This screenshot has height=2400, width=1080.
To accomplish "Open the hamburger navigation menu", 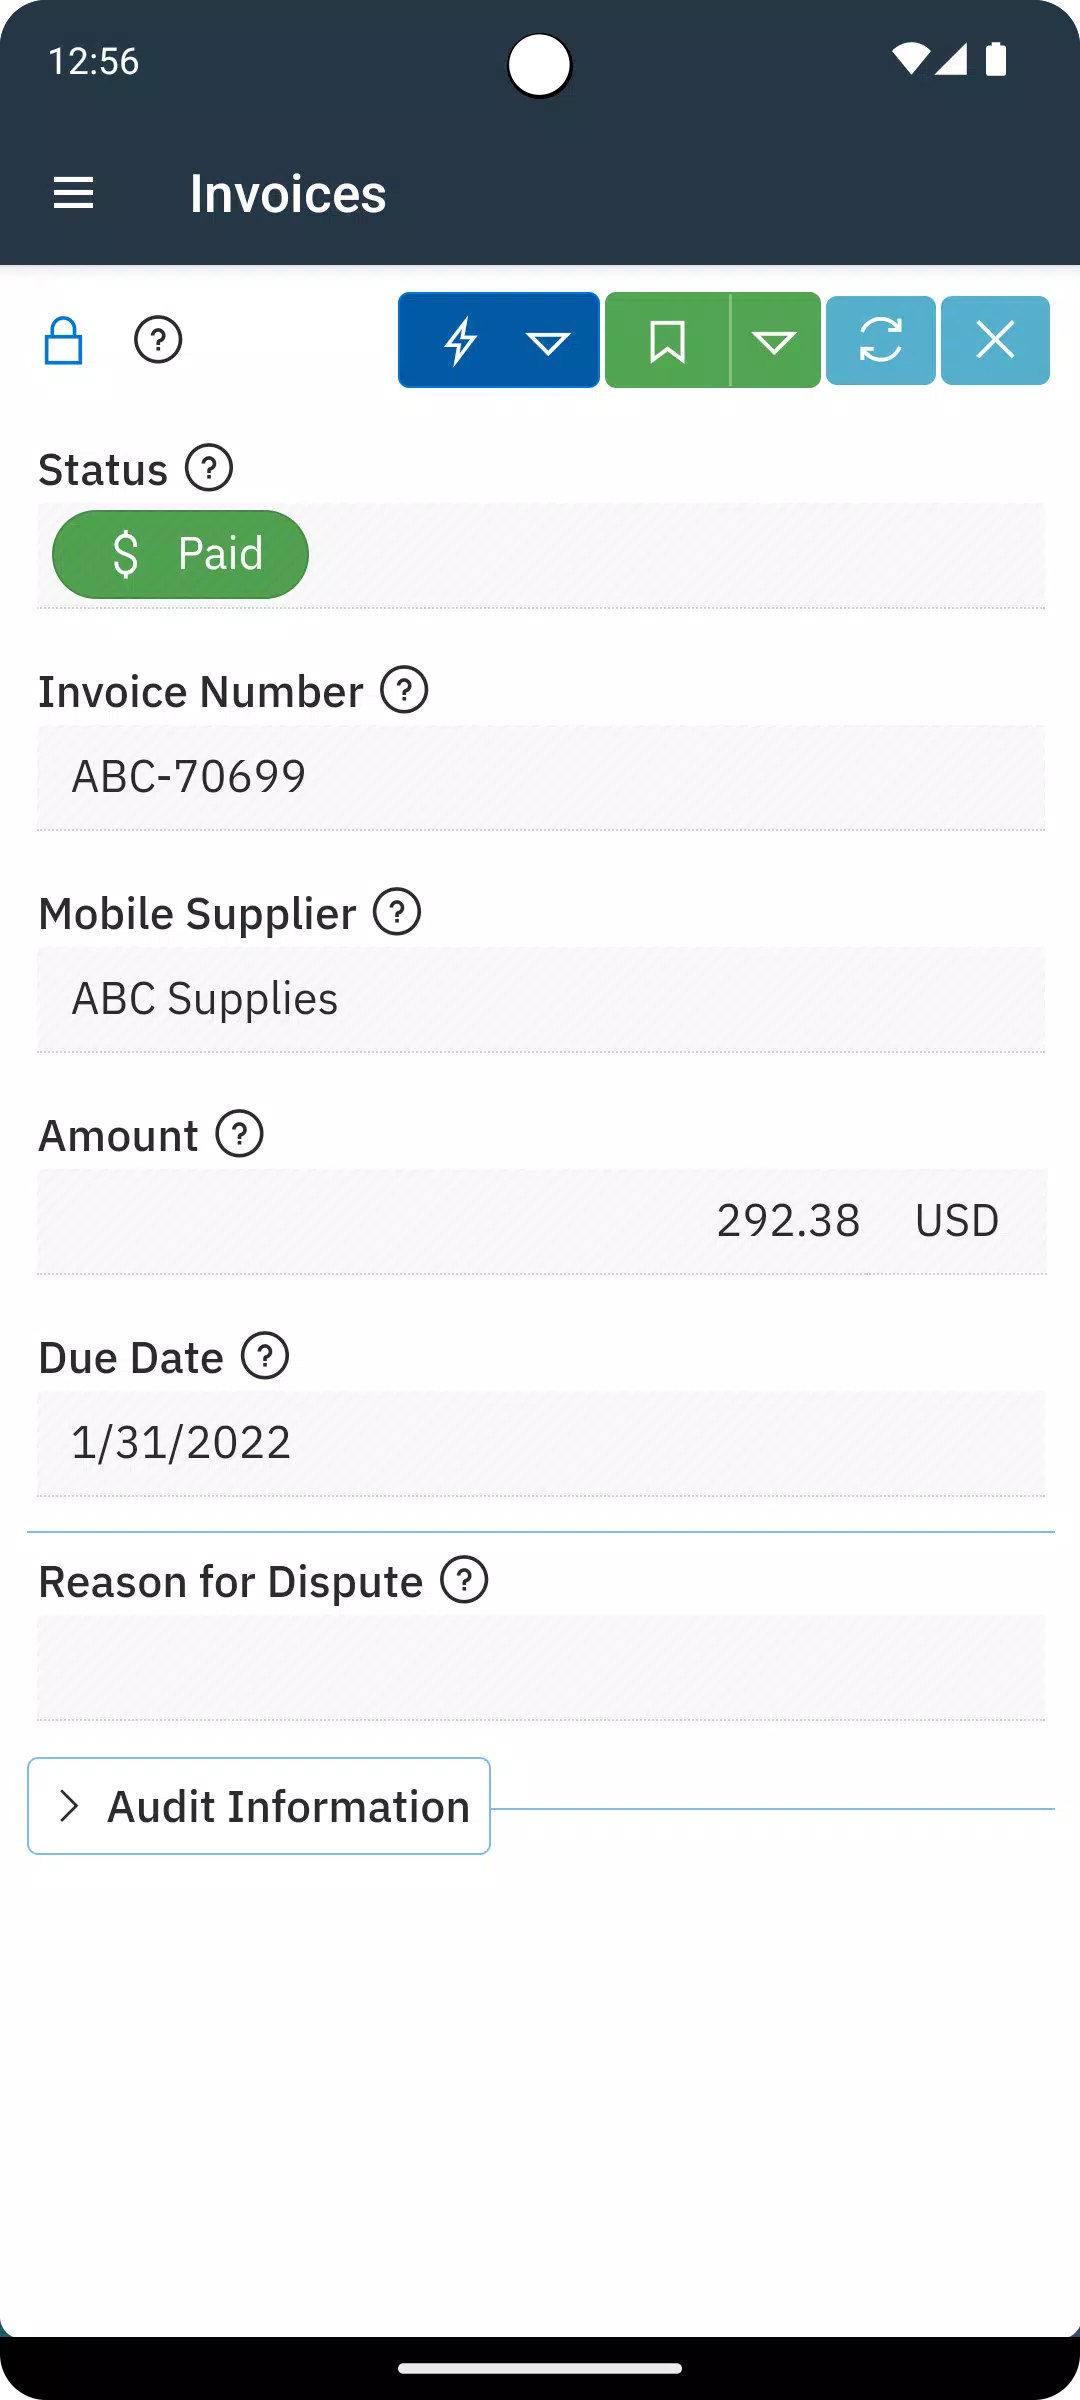I will tap(73, 193).
